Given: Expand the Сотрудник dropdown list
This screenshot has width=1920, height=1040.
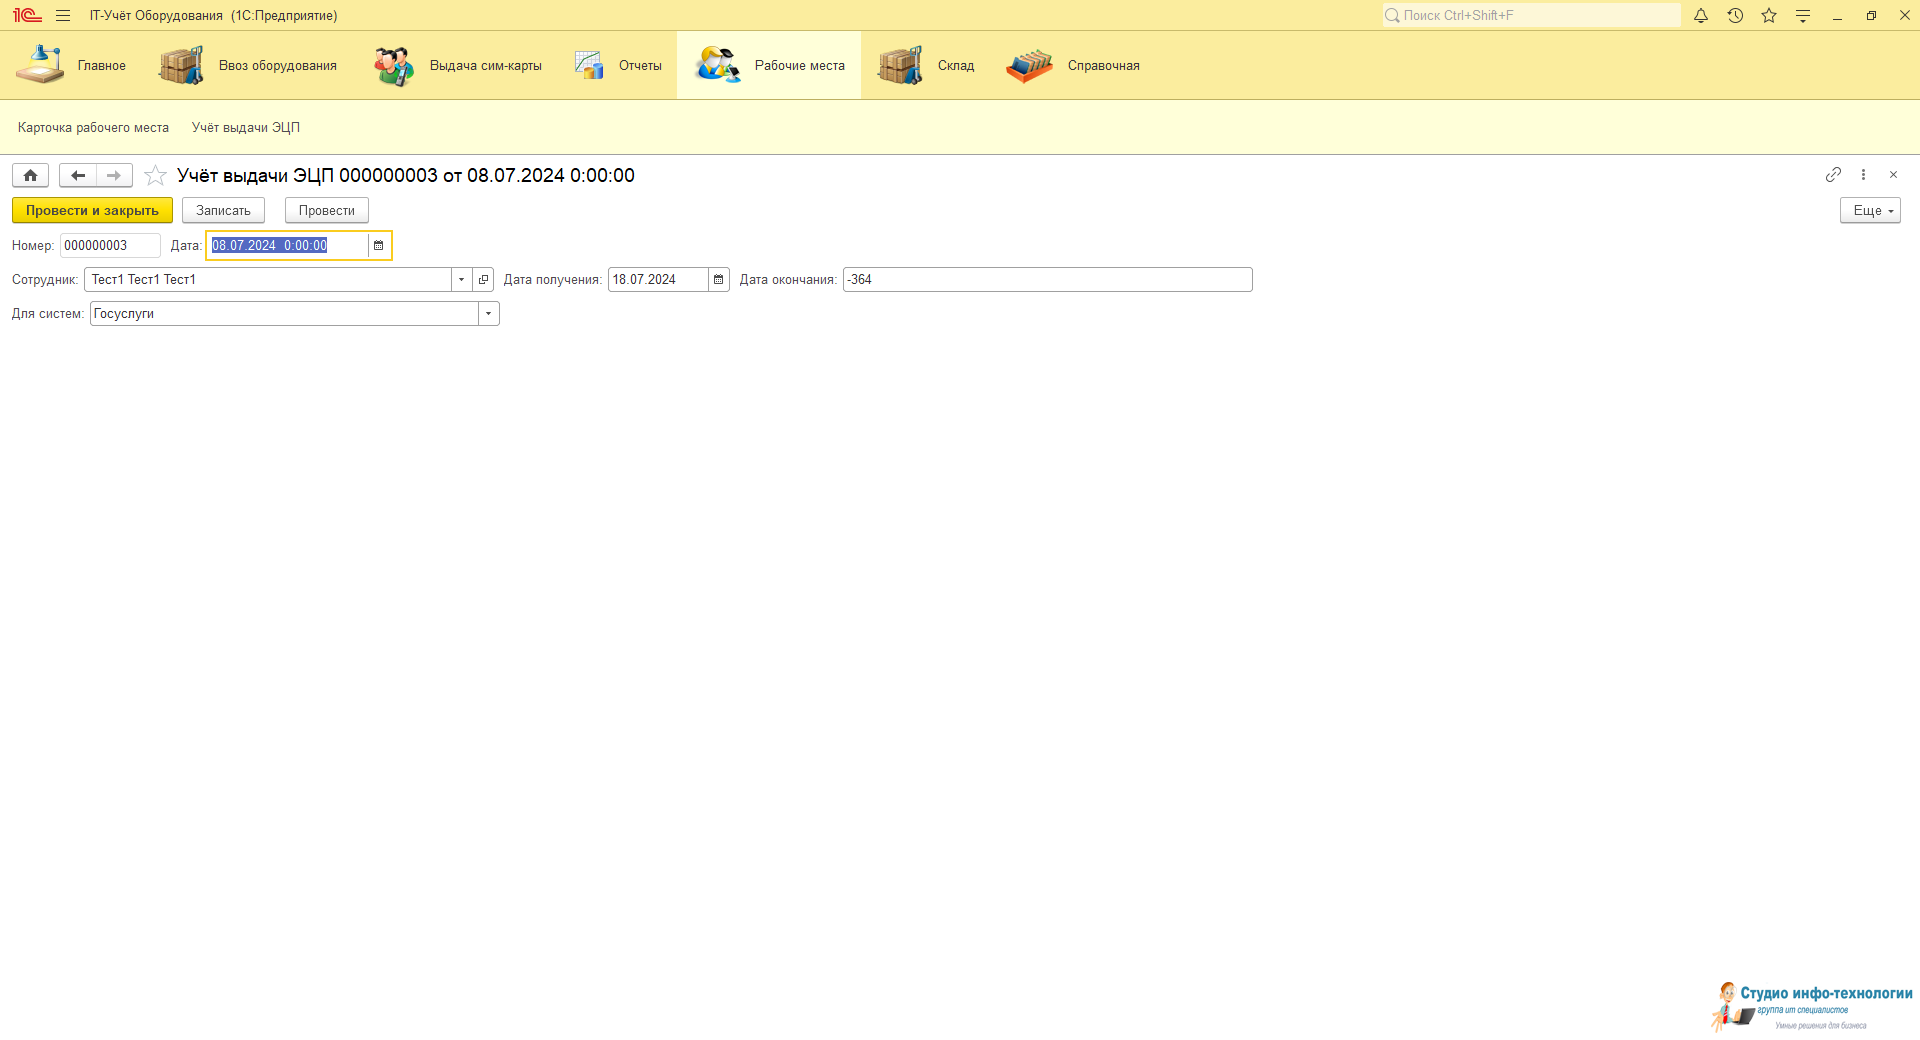Looking at the screenshot, I should [461, 280].
